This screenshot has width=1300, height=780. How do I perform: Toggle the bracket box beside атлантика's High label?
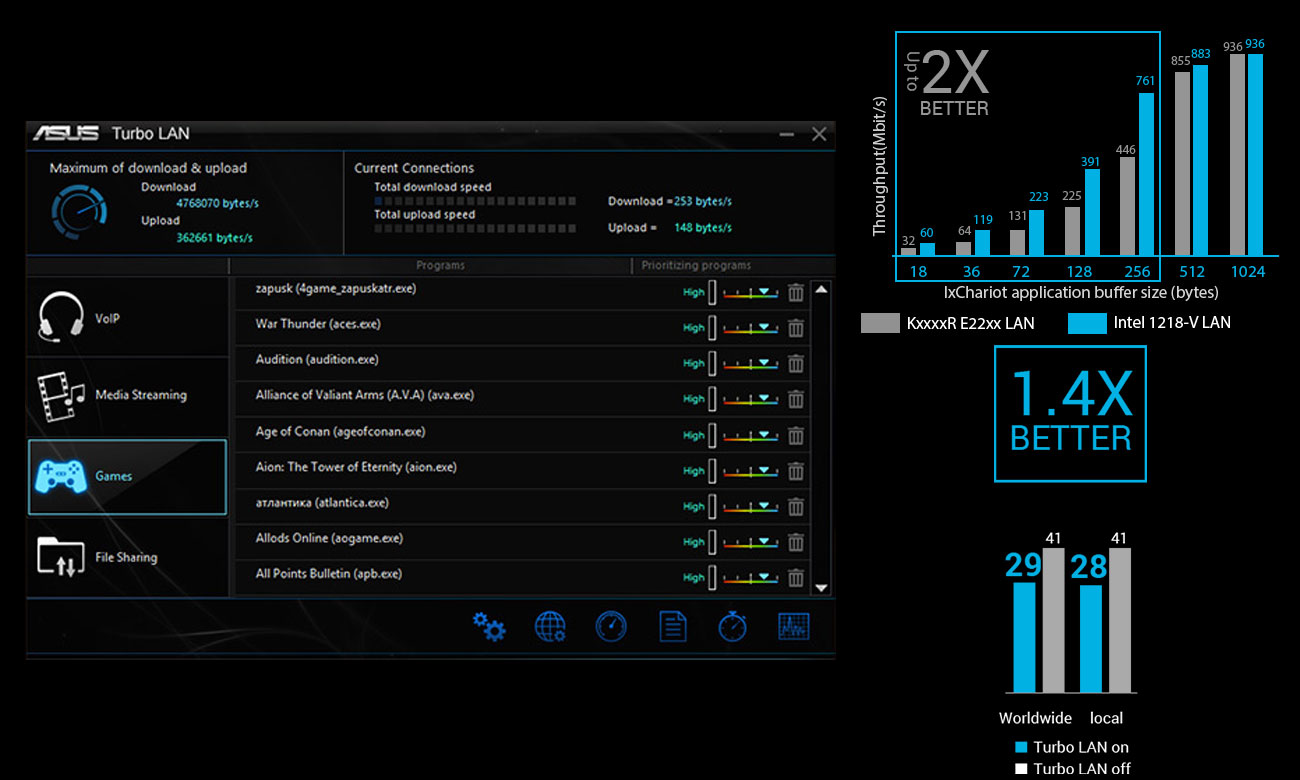(x=713, y=506)
